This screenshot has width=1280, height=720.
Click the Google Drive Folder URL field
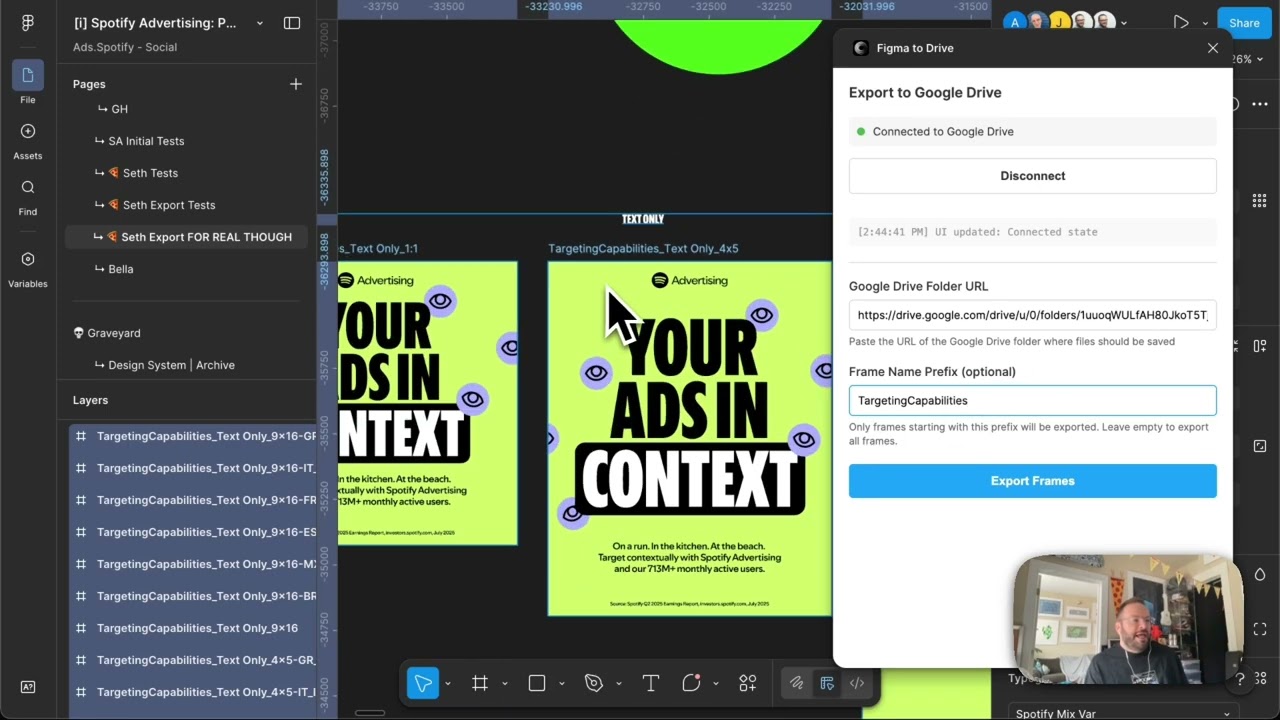(x=1033, y=315)
